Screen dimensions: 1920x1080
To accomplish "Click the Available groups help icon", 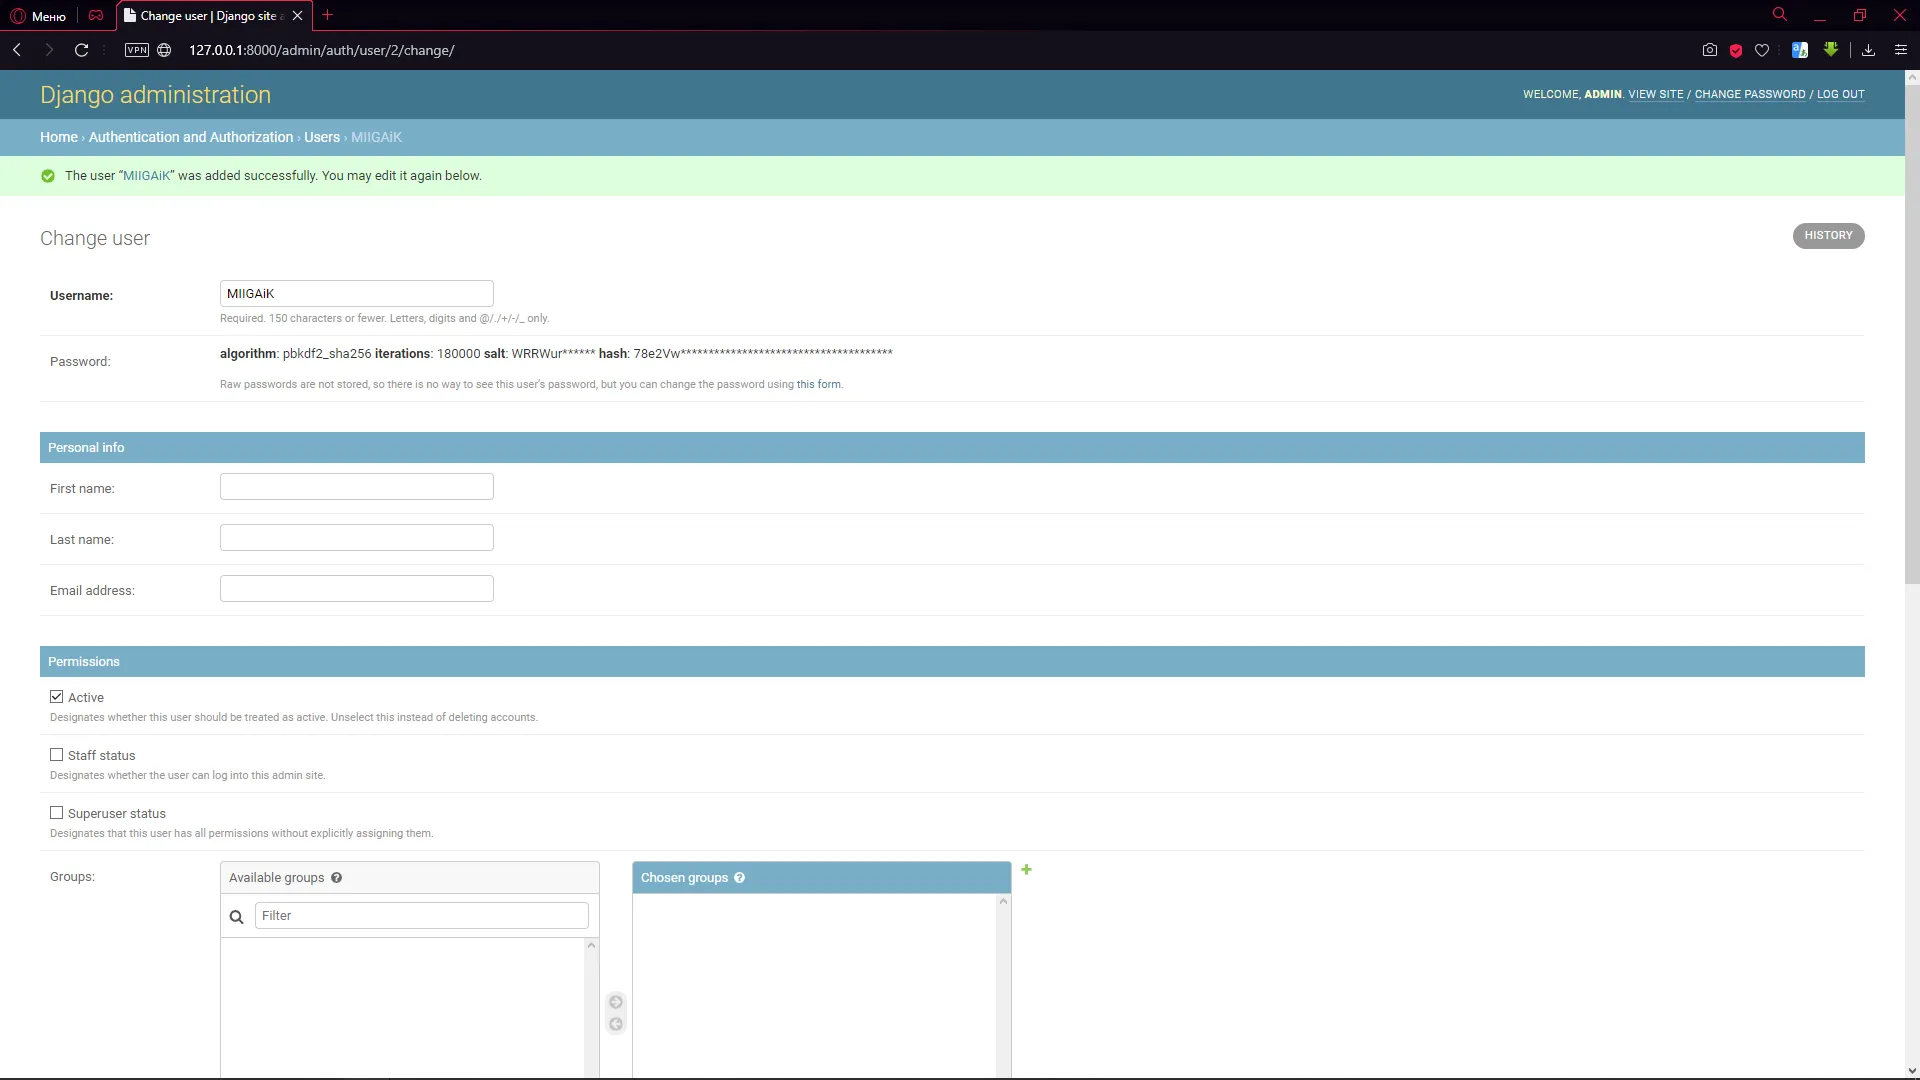I will pos(337,878).
